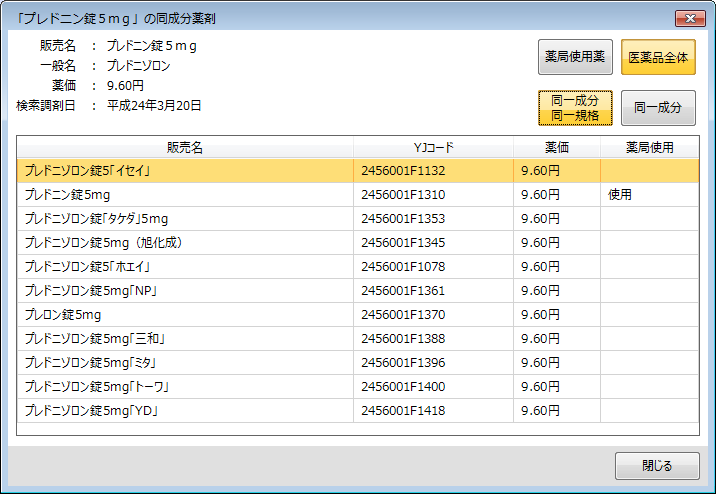Select the プレドニン錠5mg row
The height and width of the screenshot is (494, 716).
(358, 195)
